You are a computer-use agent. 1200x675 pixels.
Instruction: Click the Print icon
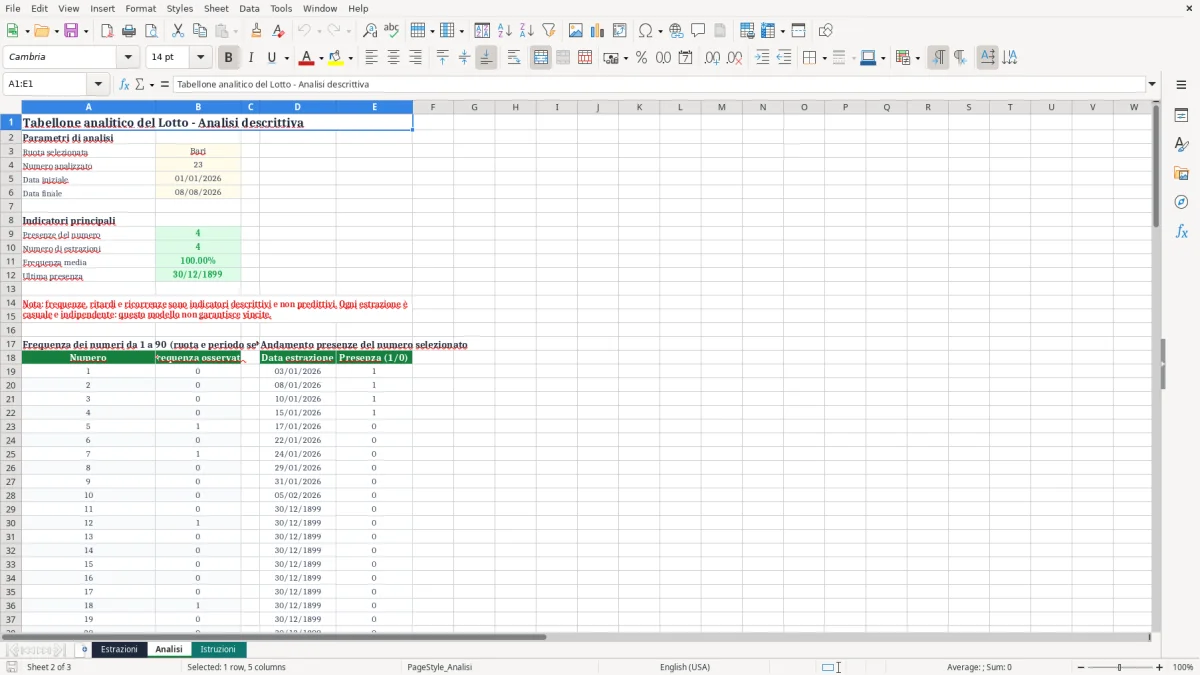click(129, 31)
